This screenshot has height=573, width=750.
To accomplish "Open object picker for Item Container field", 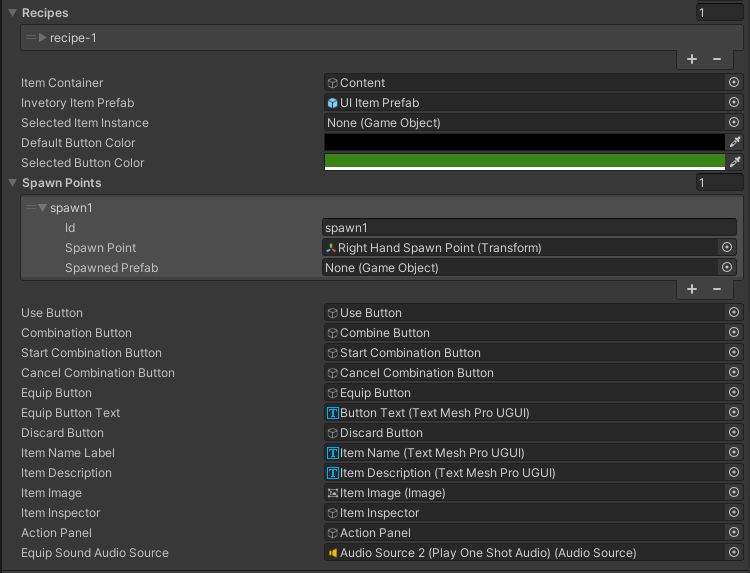I will tap(734, 83).
